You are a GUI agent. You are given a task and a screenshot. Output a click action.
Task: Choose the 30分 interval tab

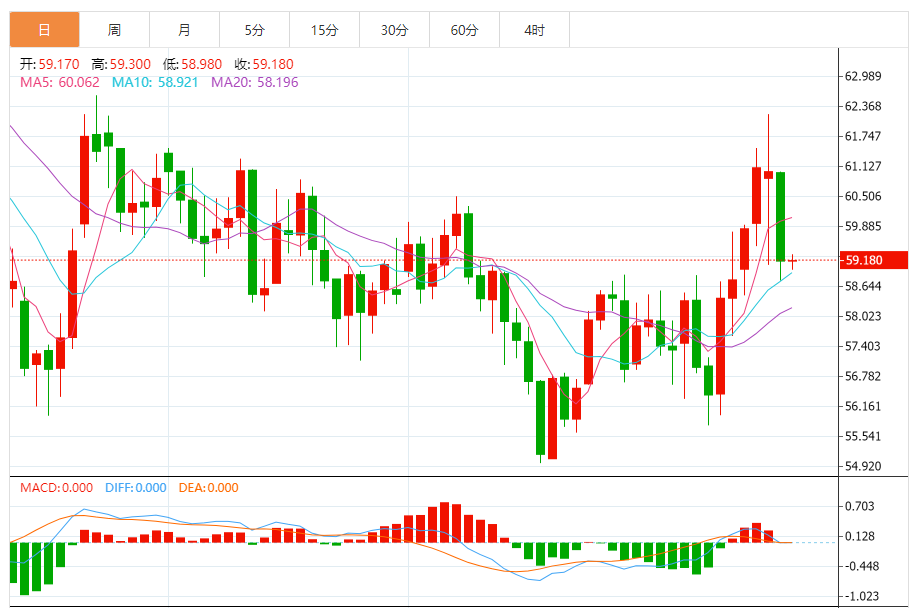click(394, 30)
